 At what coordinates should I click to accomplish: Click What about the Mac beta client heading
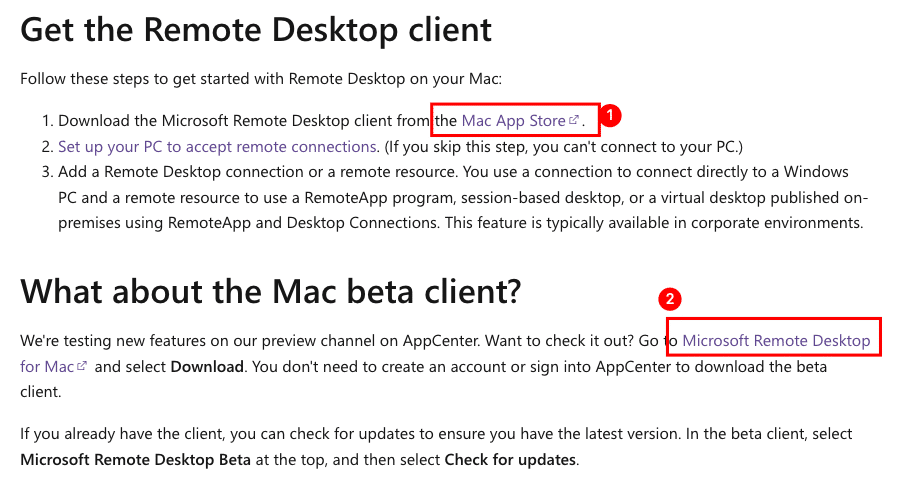(x=270, y=291)
